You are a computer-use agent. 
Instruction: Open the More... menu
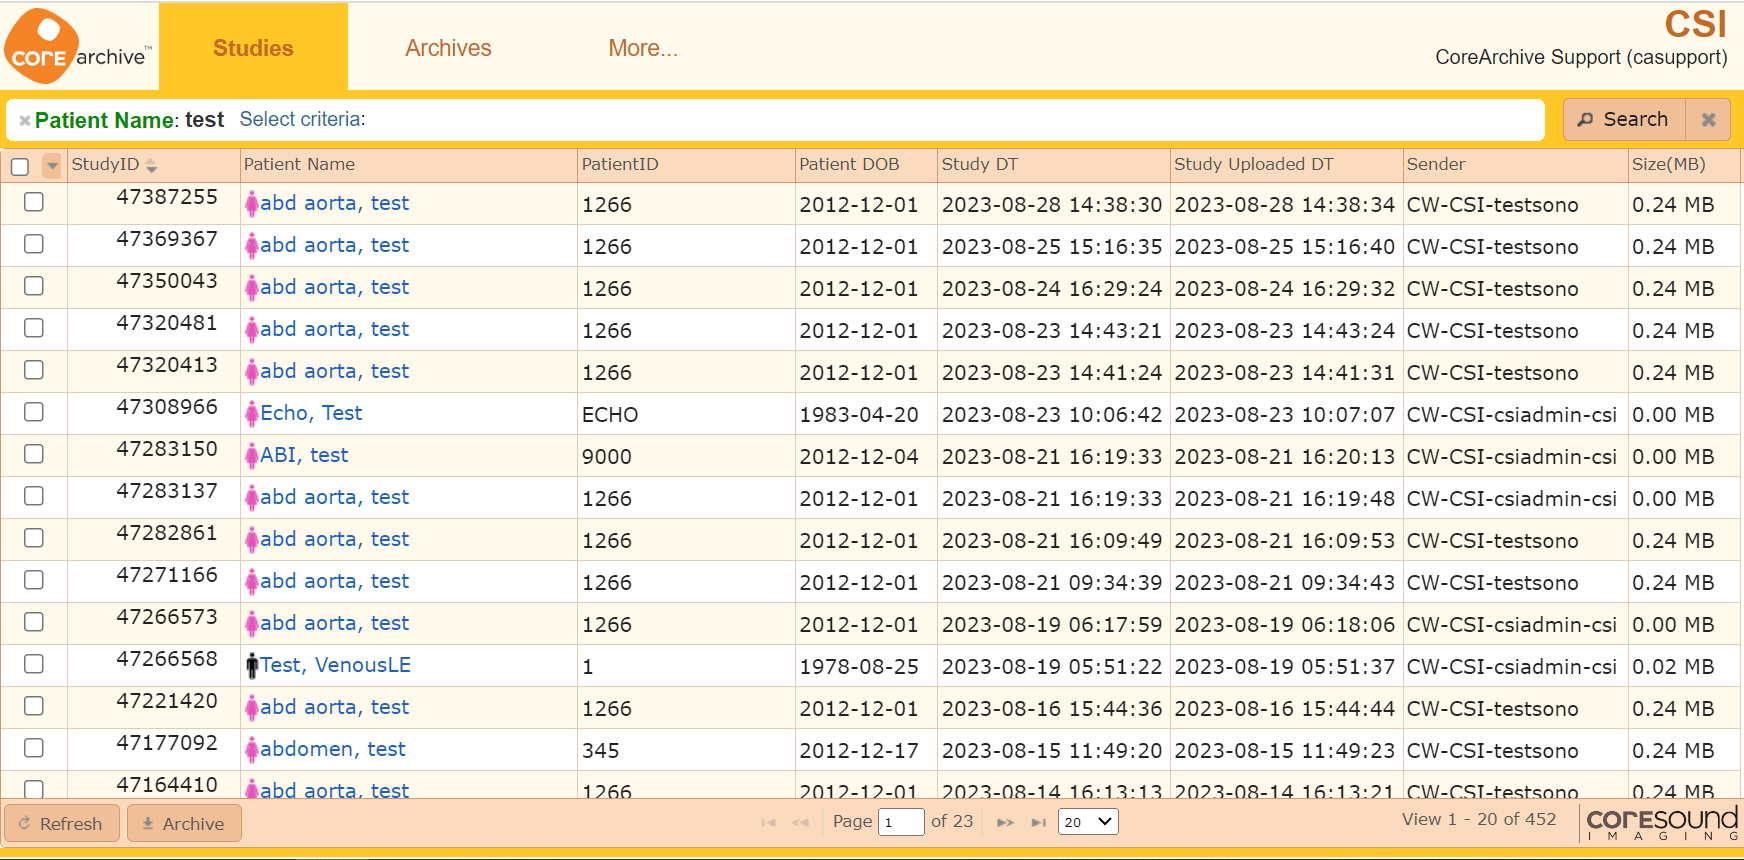pos(643,48)
